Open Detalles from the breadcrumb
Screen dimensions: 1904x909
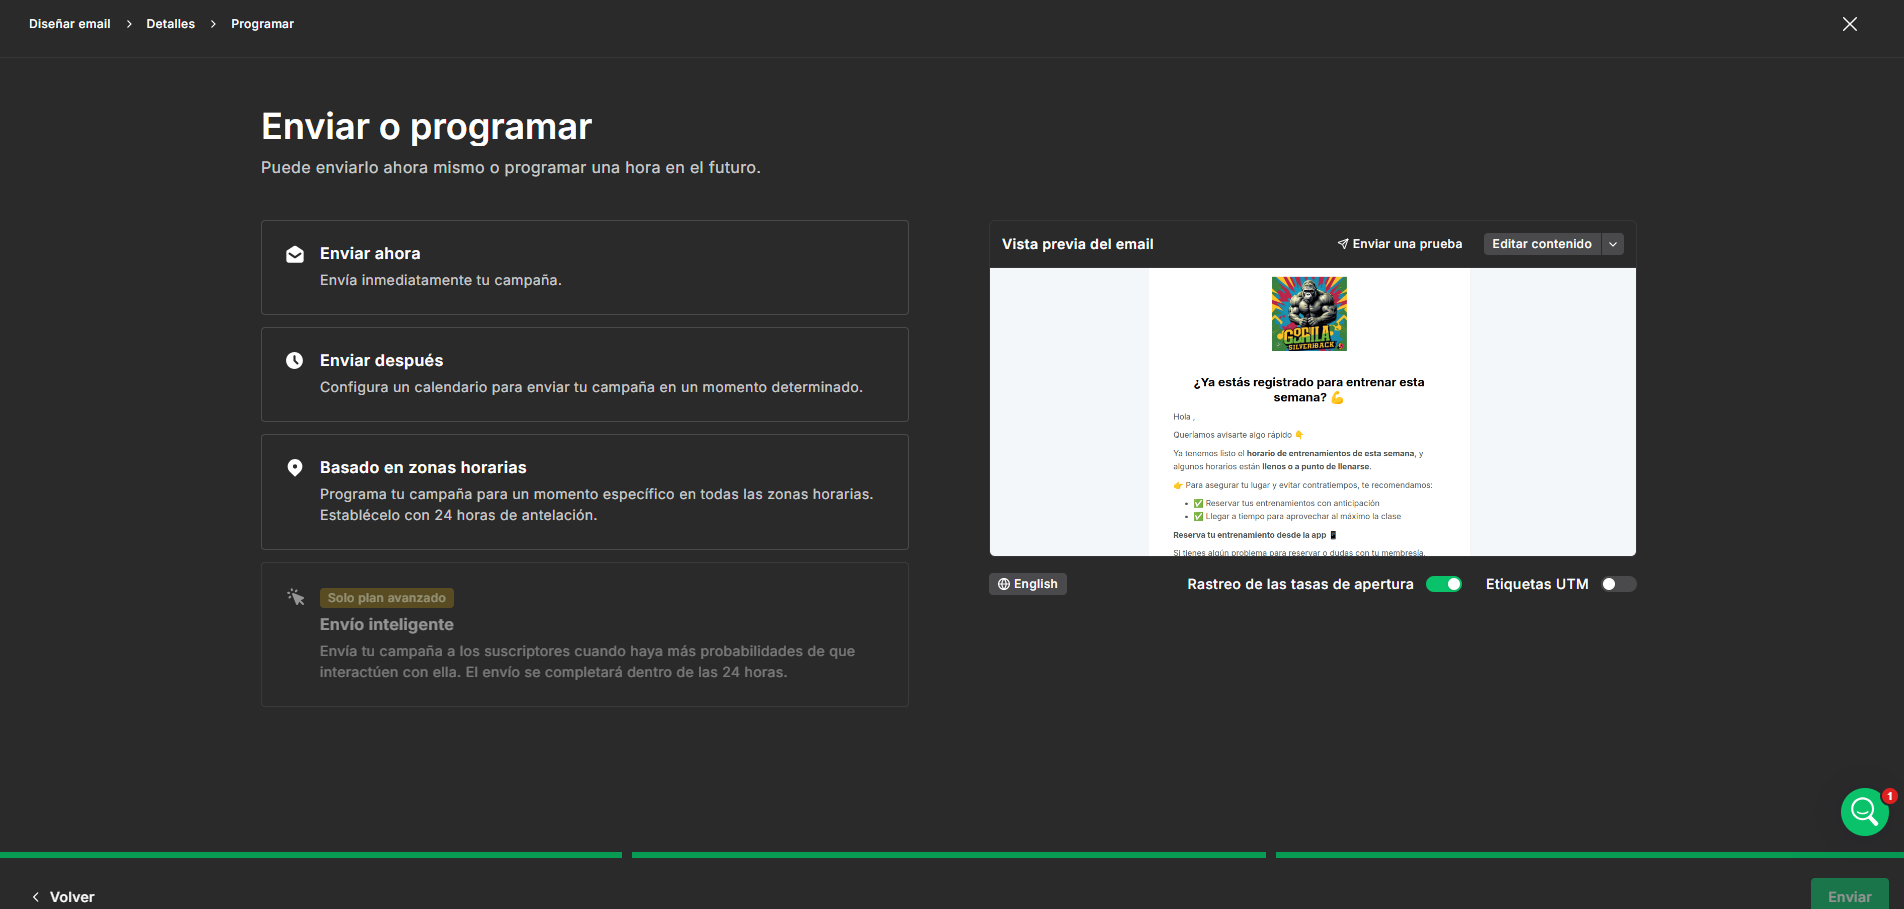point(170,23)
